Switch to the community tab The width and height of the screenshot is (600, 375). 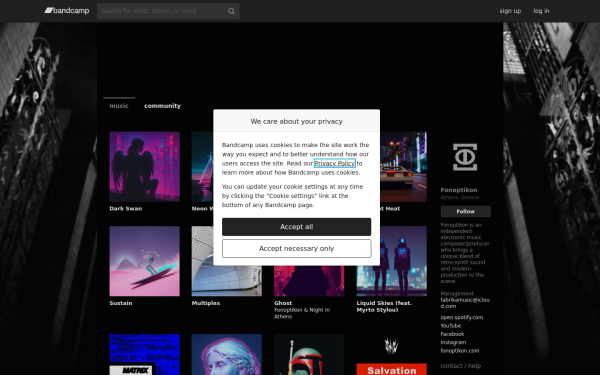coord(162,106)
